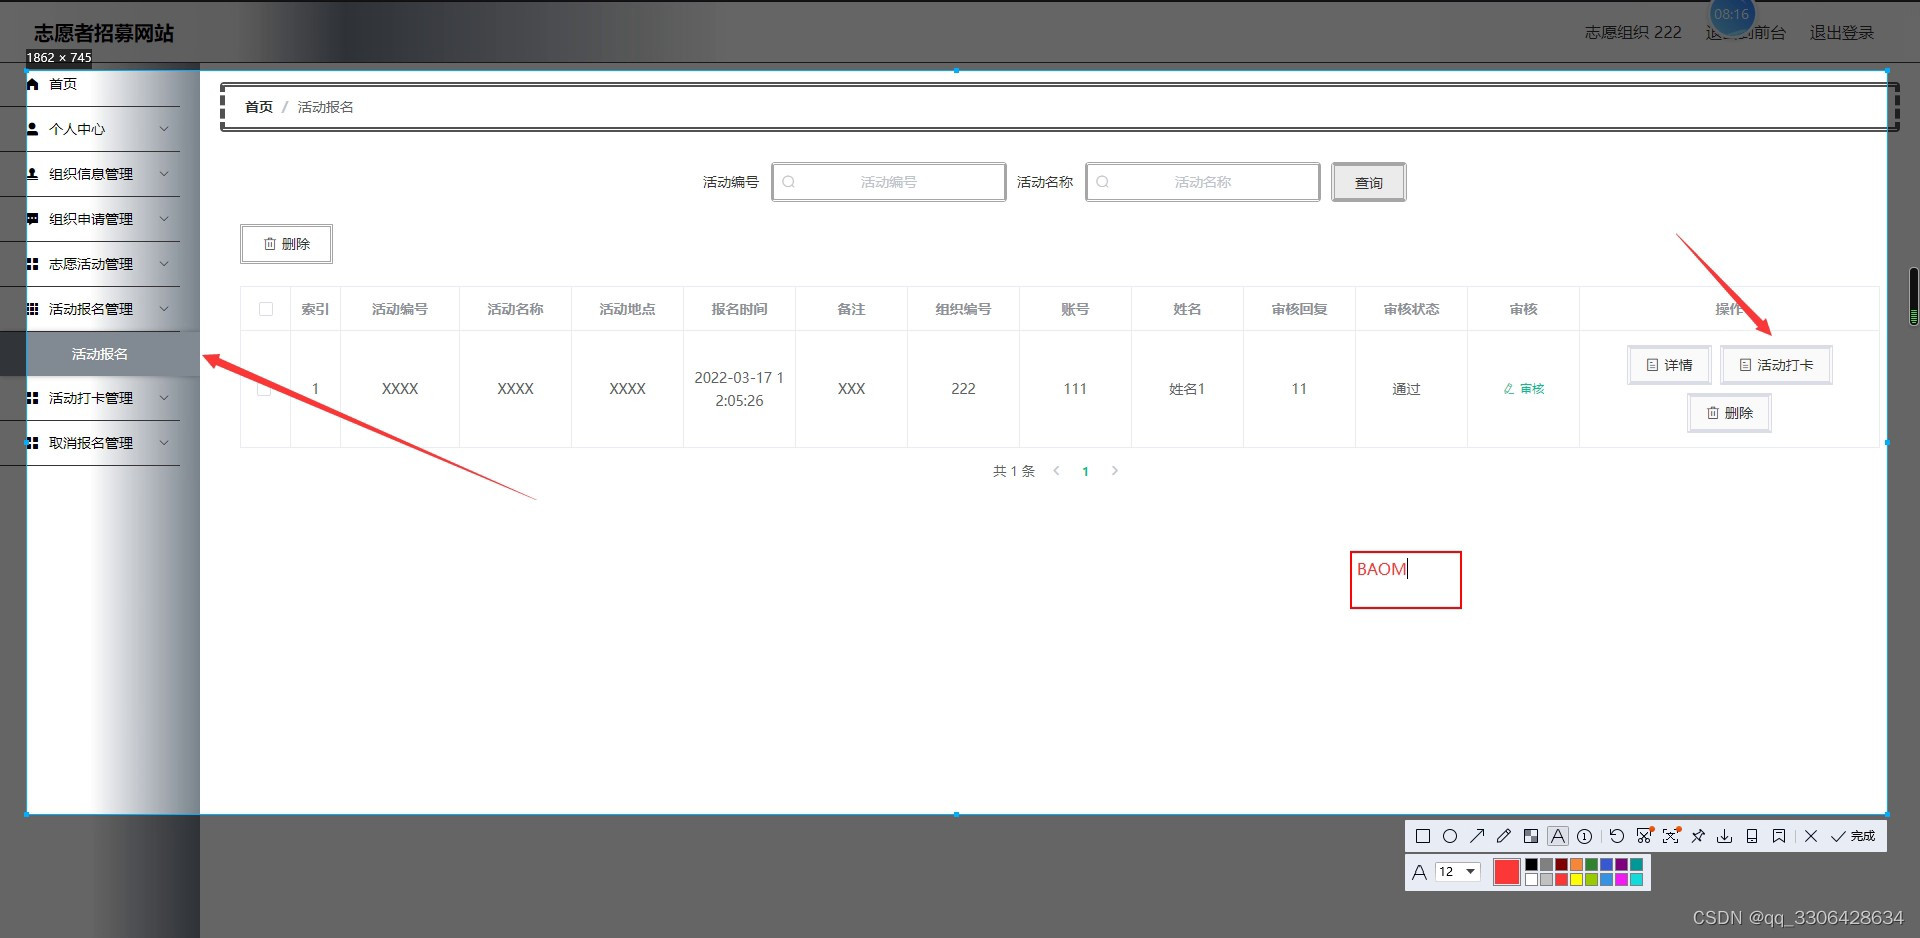Click the 活动打卡 button in row

[1777, 365]
